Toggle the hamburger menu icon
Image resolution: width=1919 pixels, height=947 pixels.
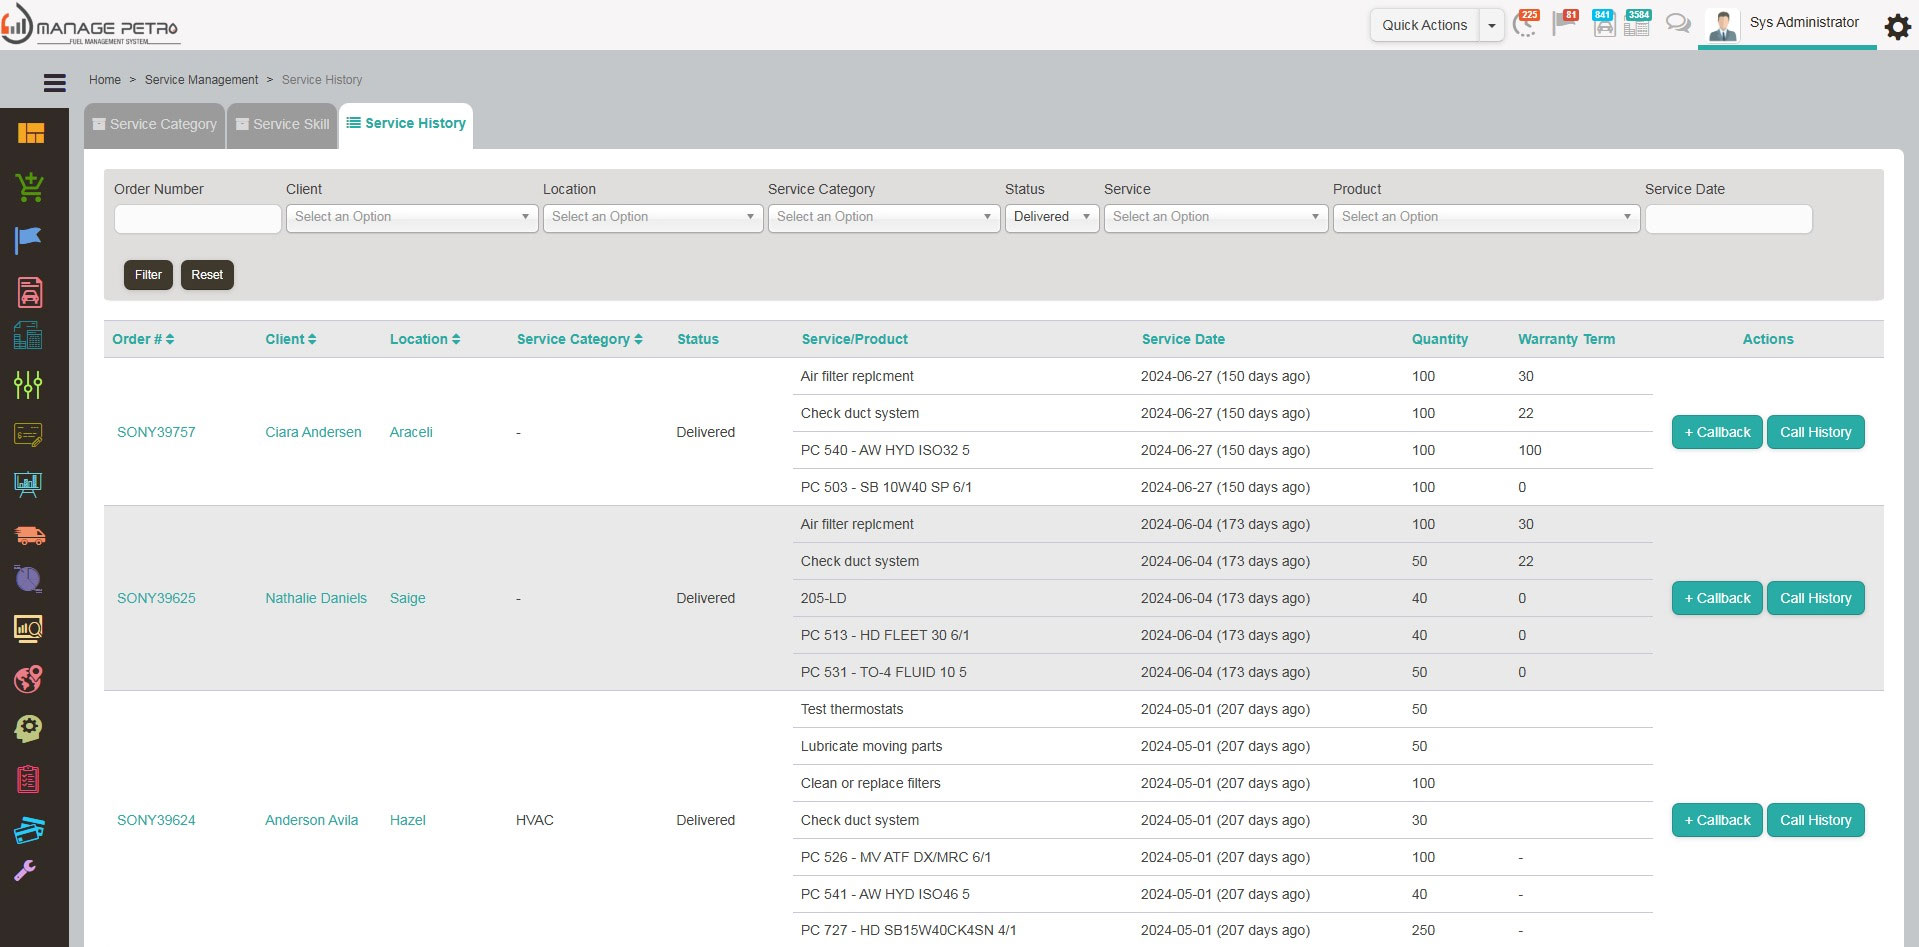coord(55,83)
